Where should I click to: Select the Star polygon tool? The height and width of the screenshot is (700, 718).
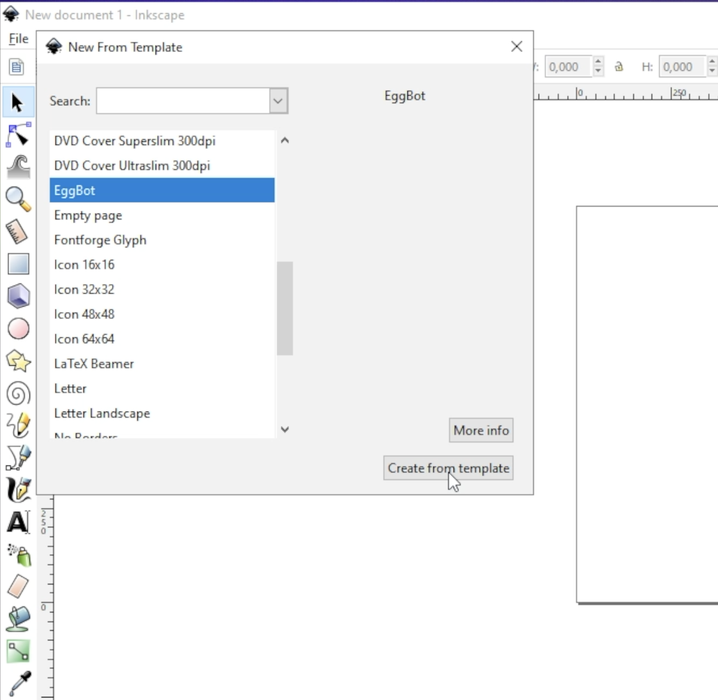point(18,361)
